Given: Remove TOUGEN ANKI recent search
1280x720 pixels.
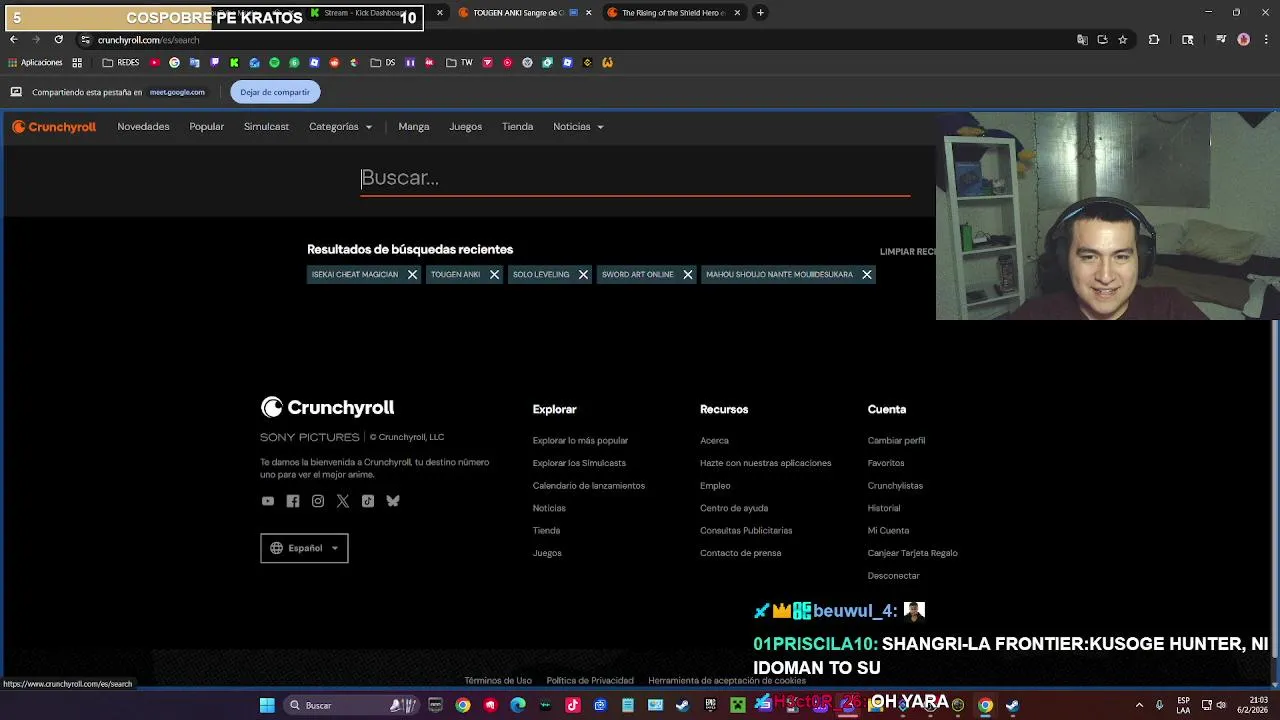Looking at the screenshot, I should click(x=494, y=275).
